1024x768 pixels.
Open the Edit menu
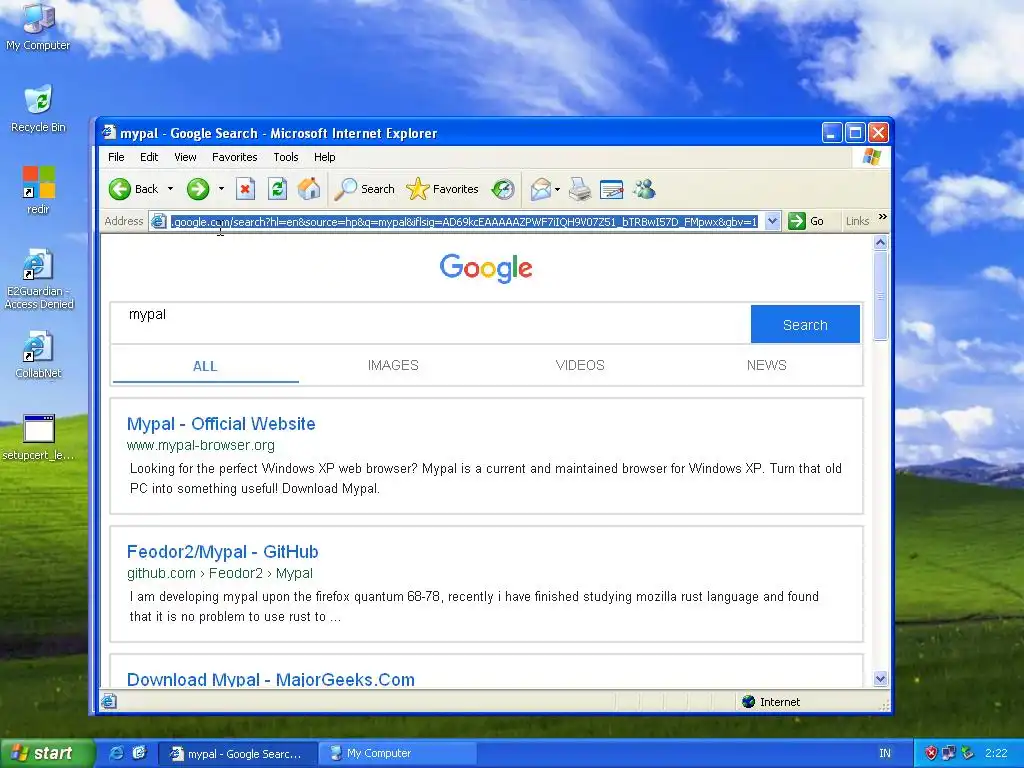(x=149, y=157)
